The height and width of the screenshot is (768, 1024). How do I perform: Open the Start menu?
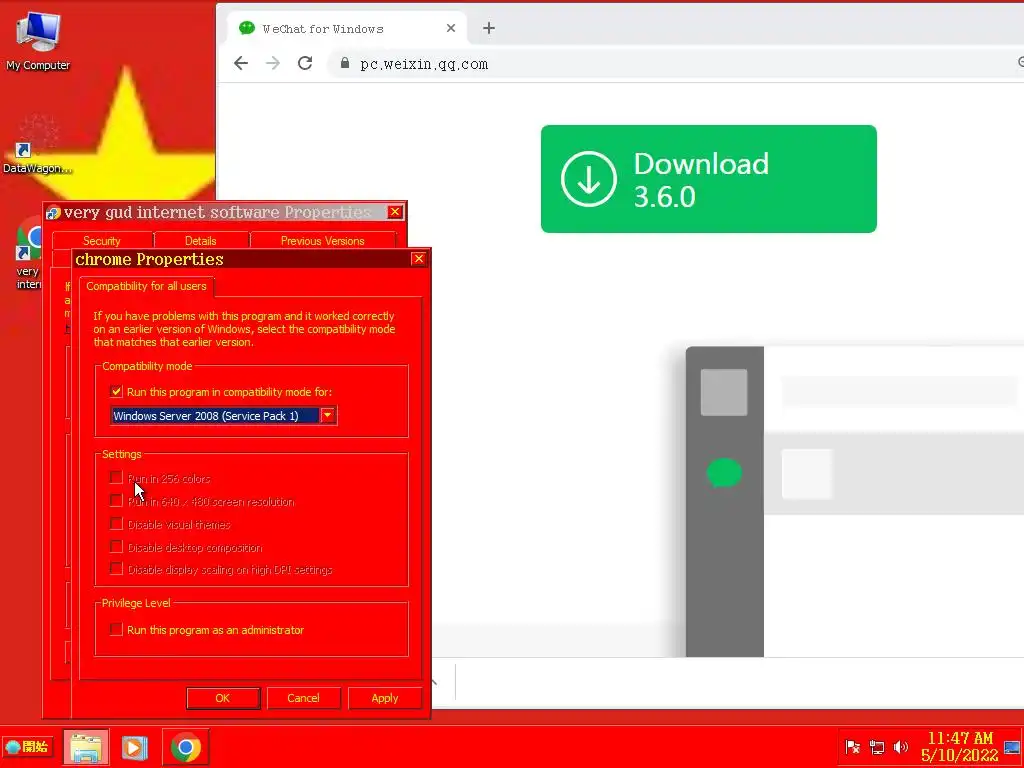tap(27, 746)
